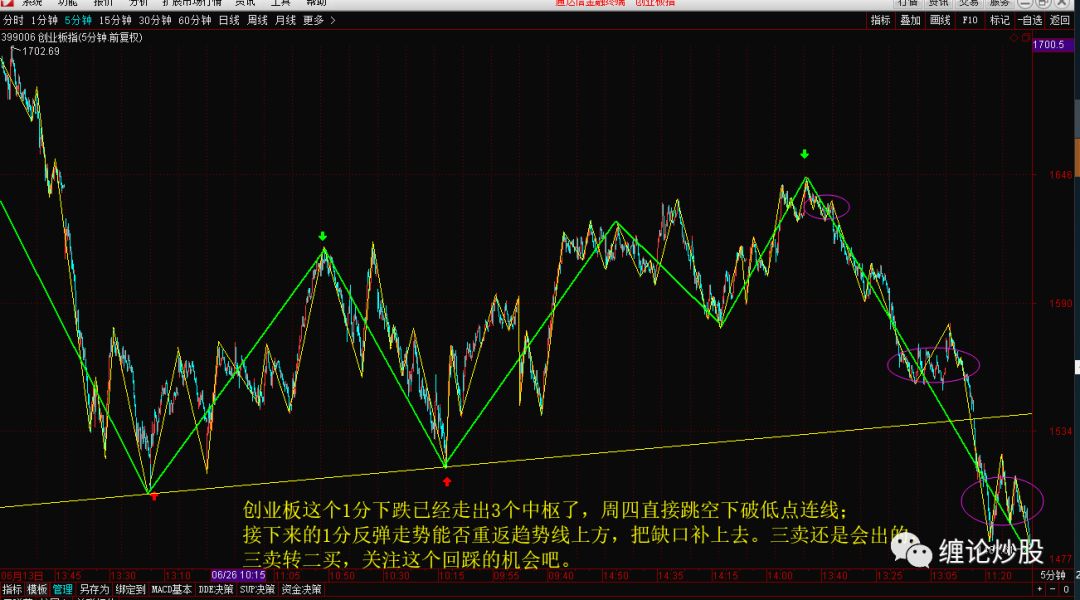Click the 06/26 10:15 time cursor label
The height and width of the screenshot is (600, 1080).
[x=238, y=575]
